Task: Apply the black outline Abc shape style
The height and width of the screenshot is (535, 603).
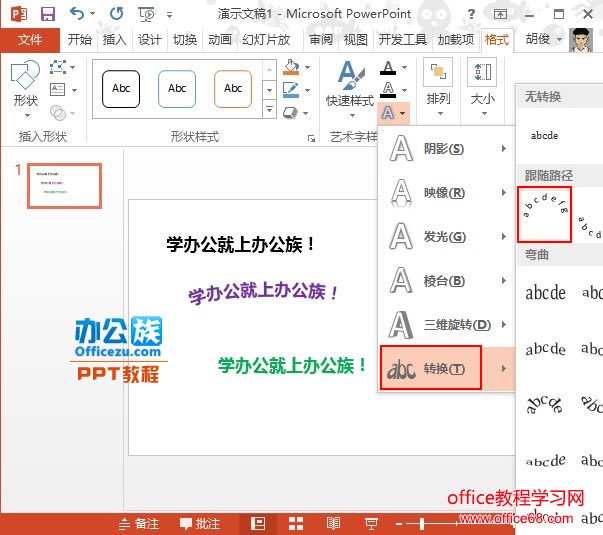Action: pos(121,88)
